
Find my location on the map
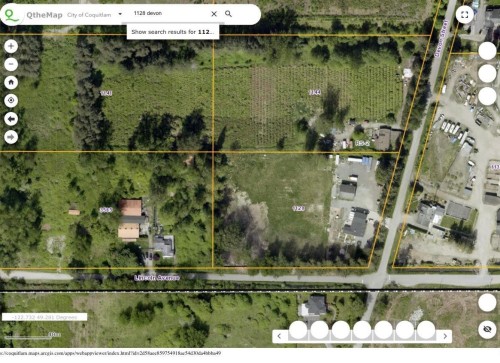11,100
